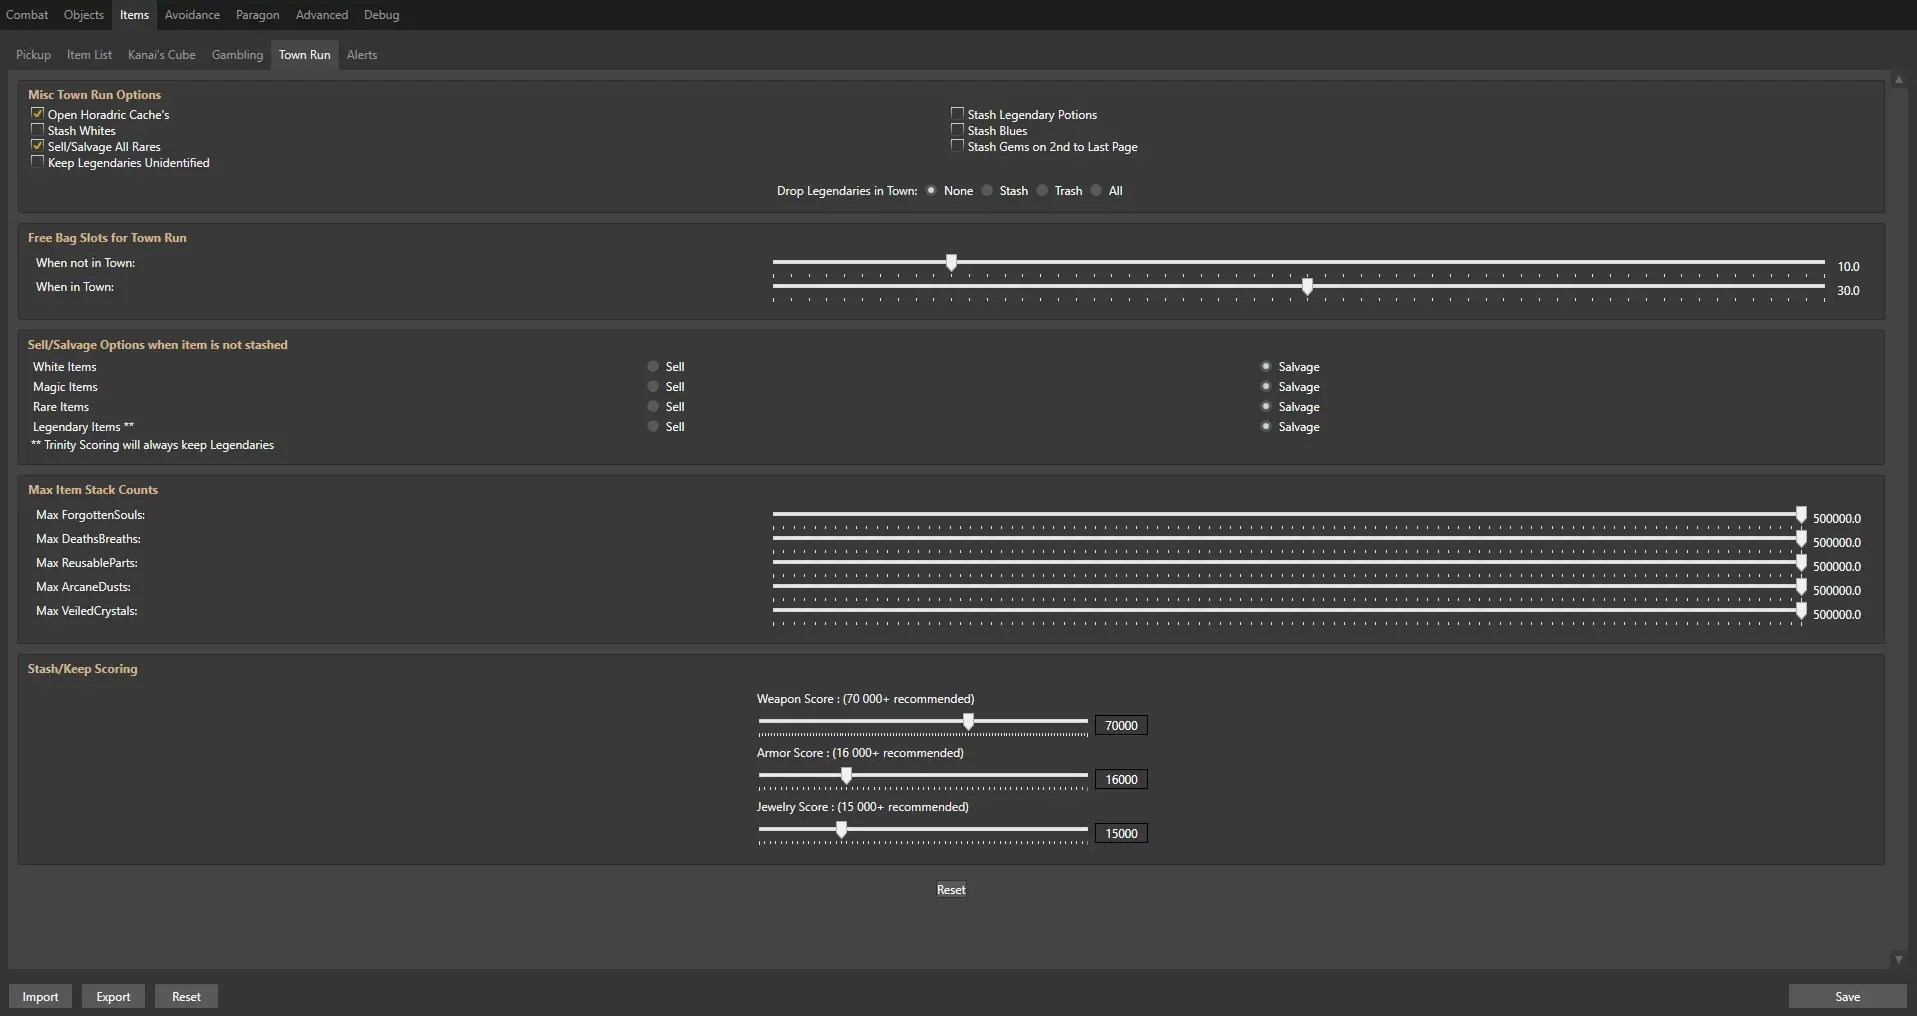Image resolution: width=1917 pixels, height=1016 pixels.
Task: Click the Weapon Score slider handle
Action: pos(968,722)
